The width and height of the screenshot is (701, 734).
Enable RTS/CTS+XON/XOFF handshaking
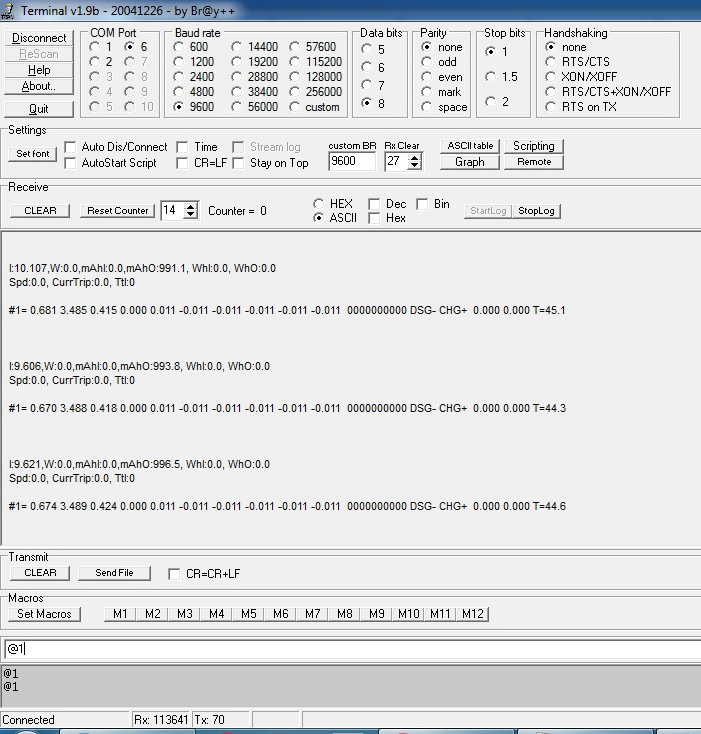[551, 92]
